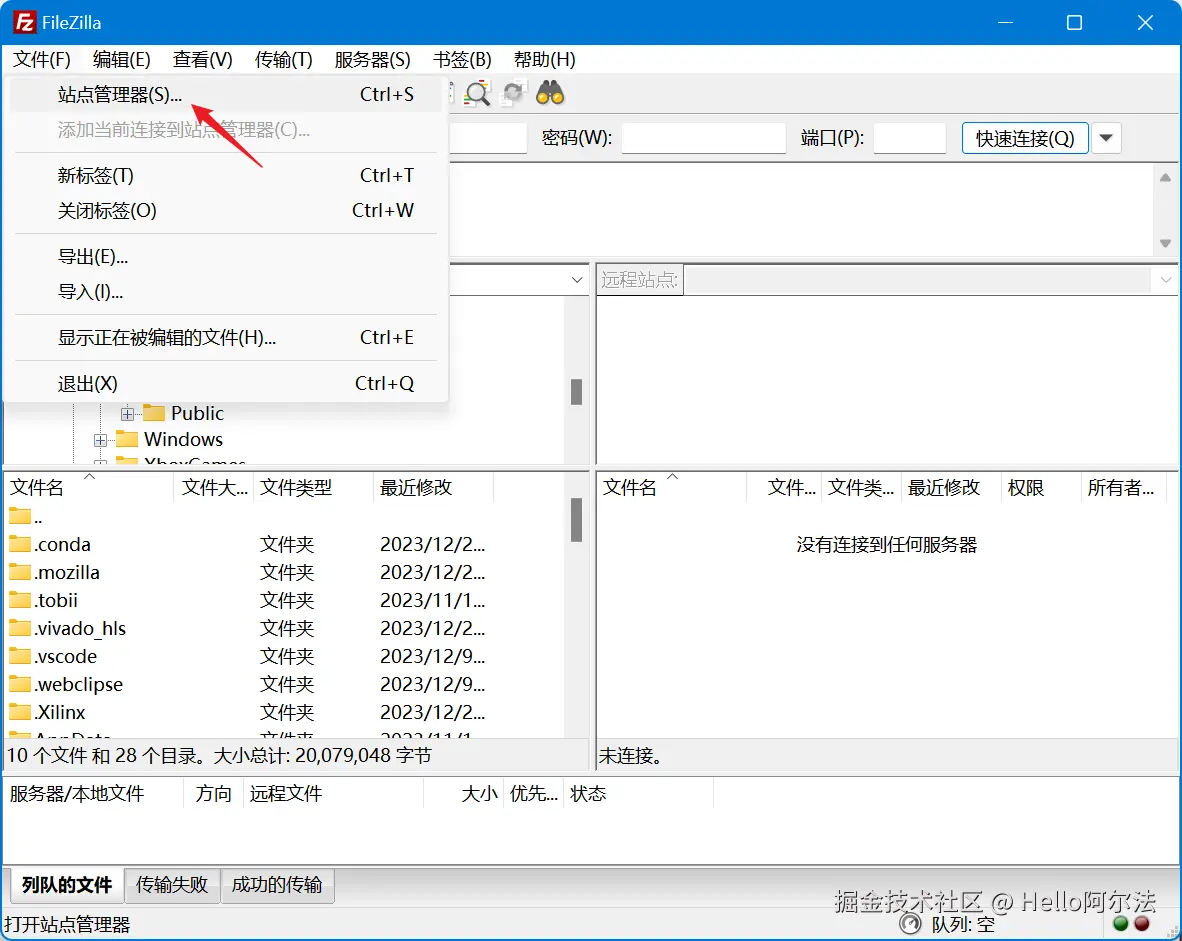Switch to the 成功的传输 tab
This screenshot has height=941, width=1182.
pos(277,884)
